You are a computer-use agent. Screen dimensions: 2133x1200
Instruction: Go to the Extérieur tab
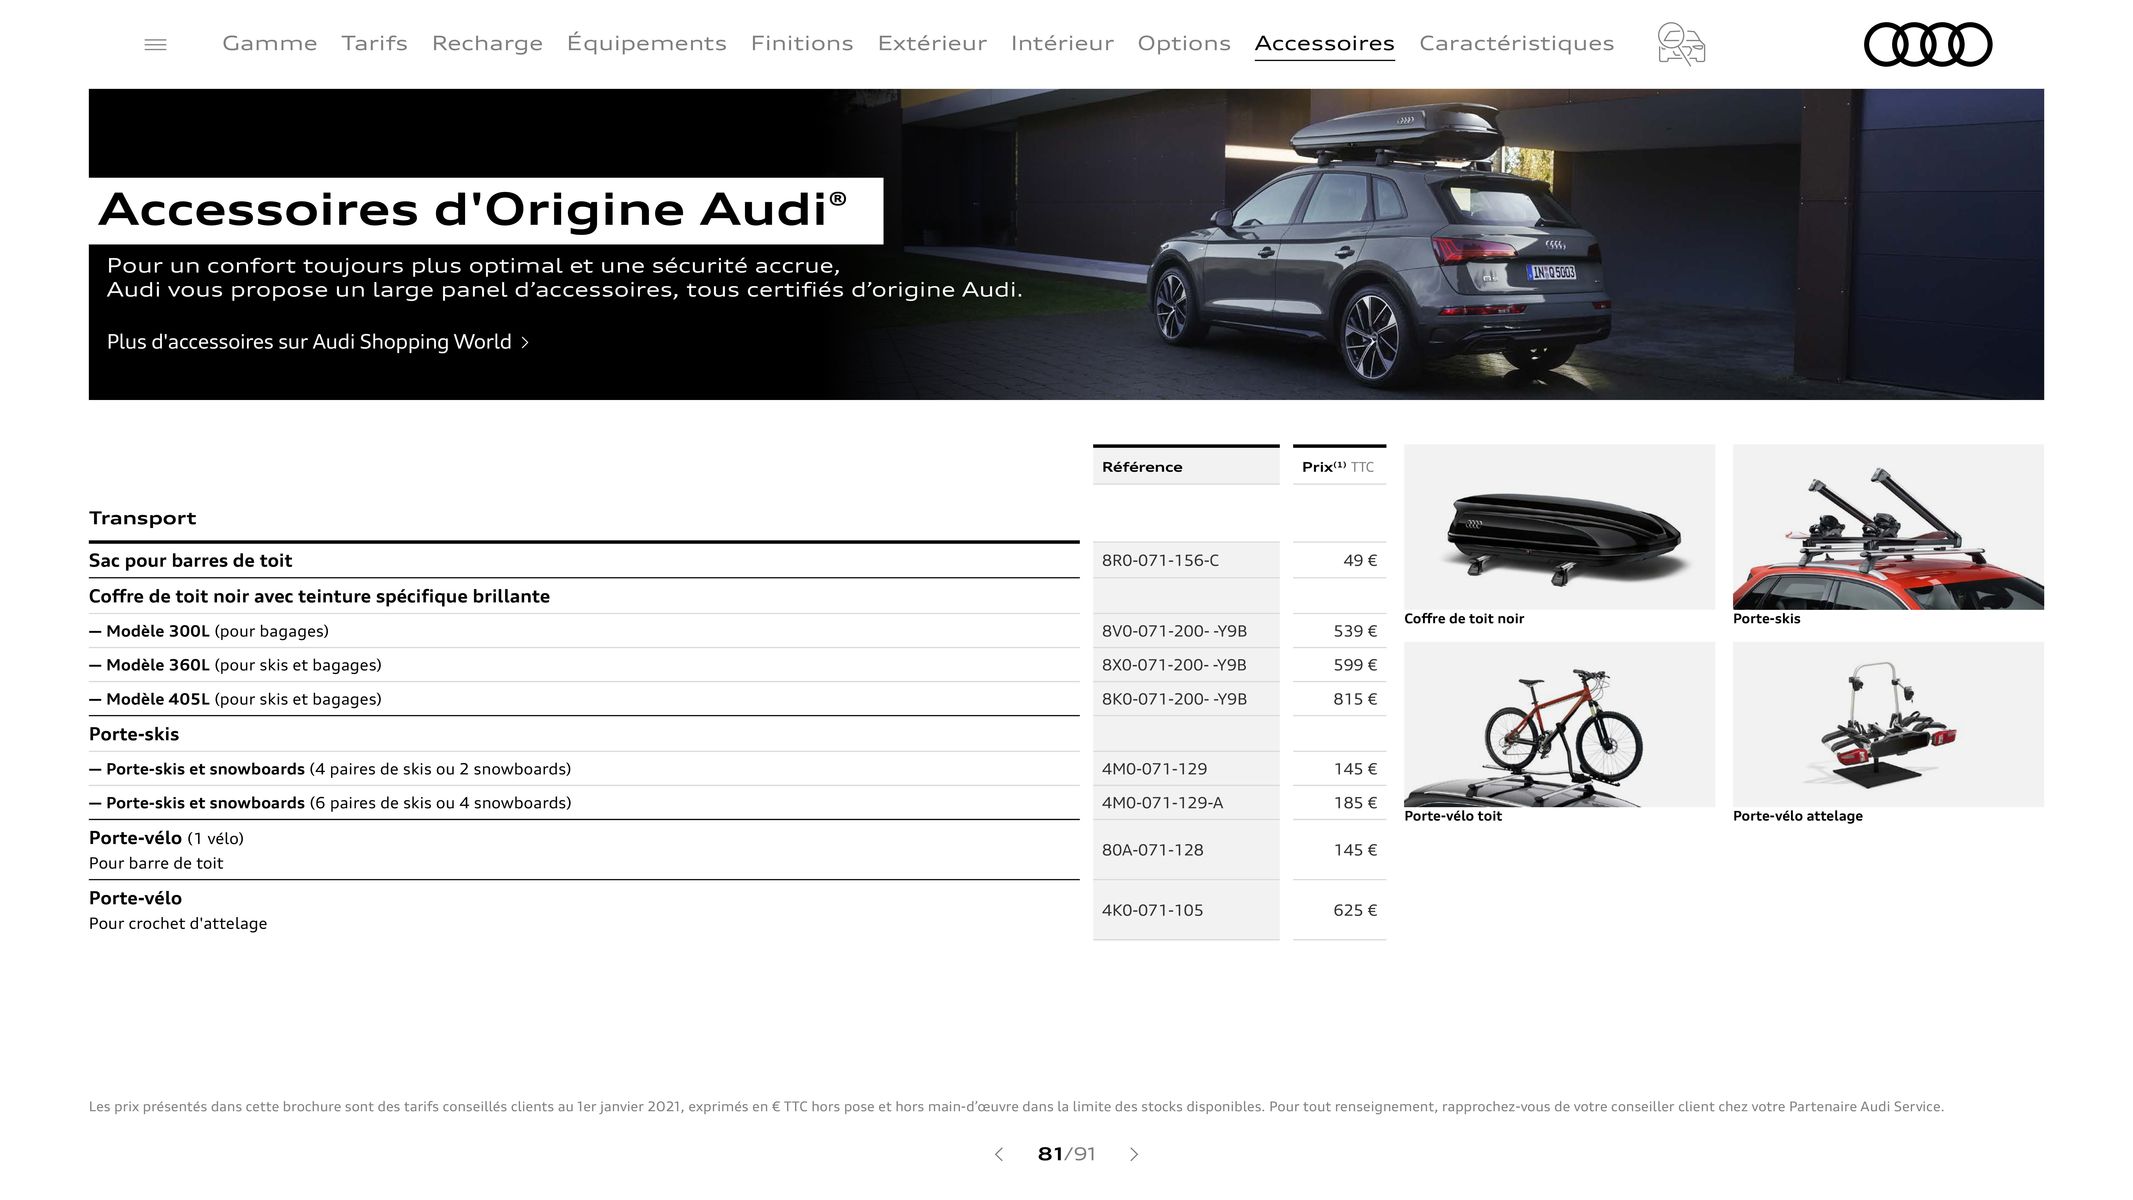point(932,43)
